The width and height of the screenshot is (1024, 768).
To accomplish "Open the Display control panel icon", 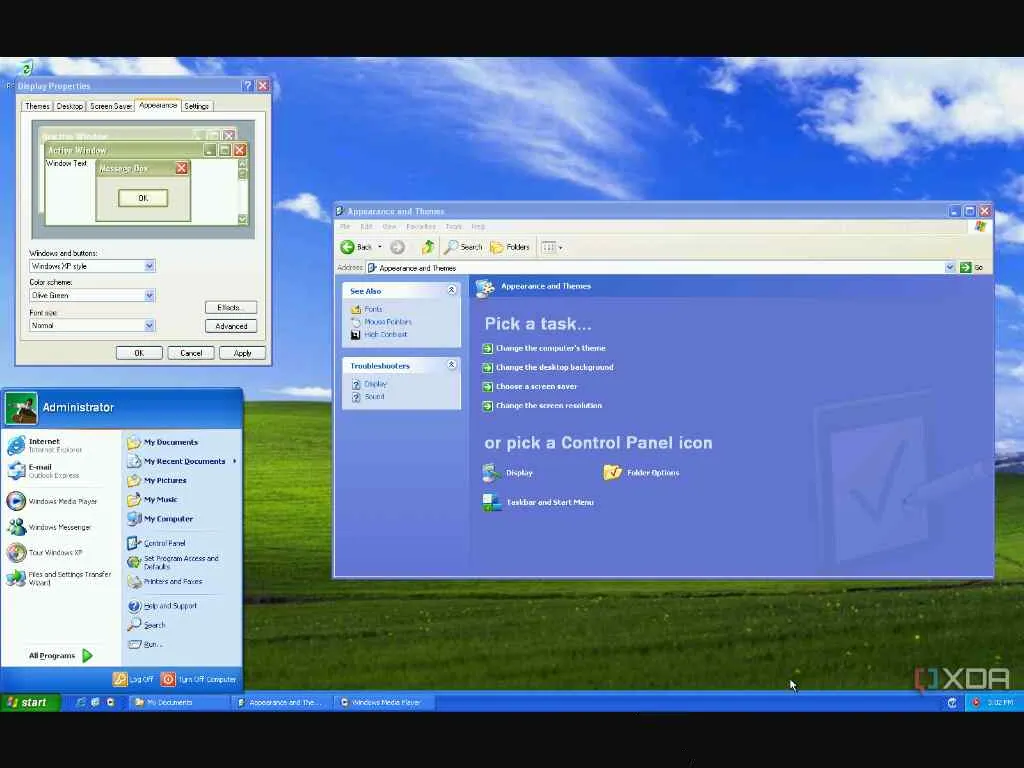I will click(x=507, y=472).
